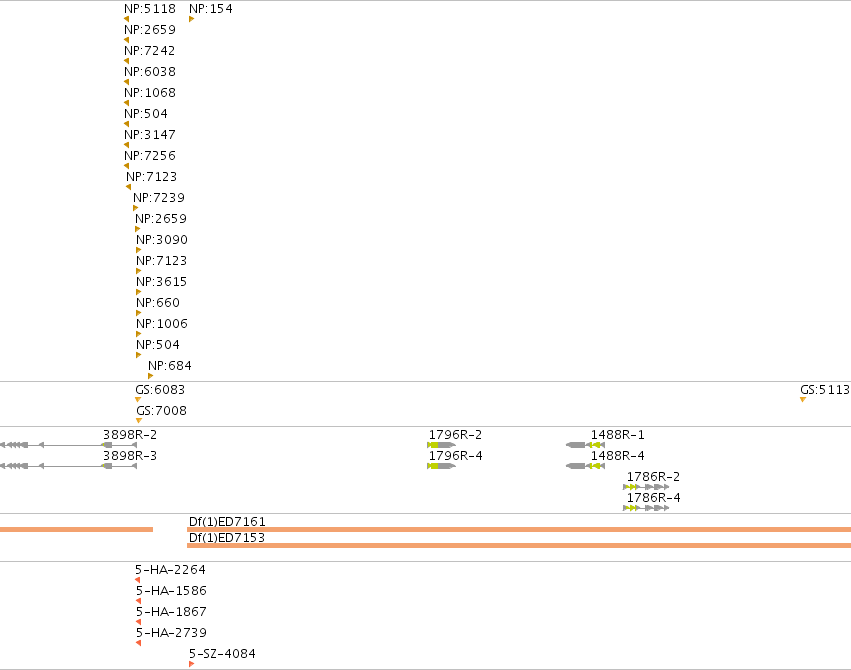Click the NP:7123 label with right-pointing arrow
Viewport: 851px width, 670px height.
(162, 261)
